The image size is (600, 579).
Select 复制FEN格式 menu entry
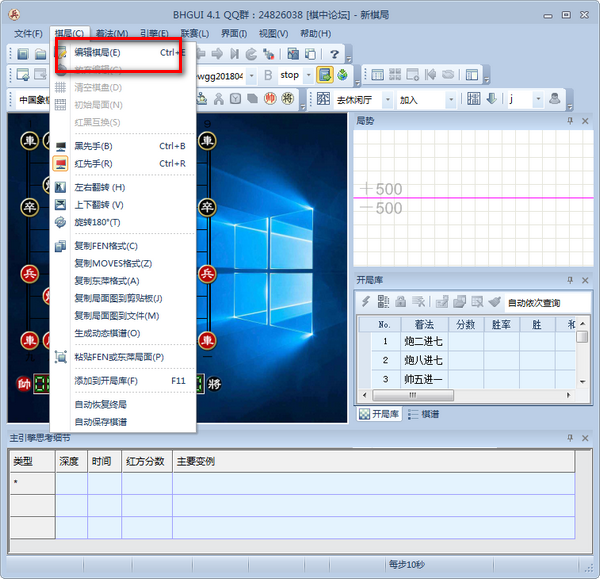(105, 246)
